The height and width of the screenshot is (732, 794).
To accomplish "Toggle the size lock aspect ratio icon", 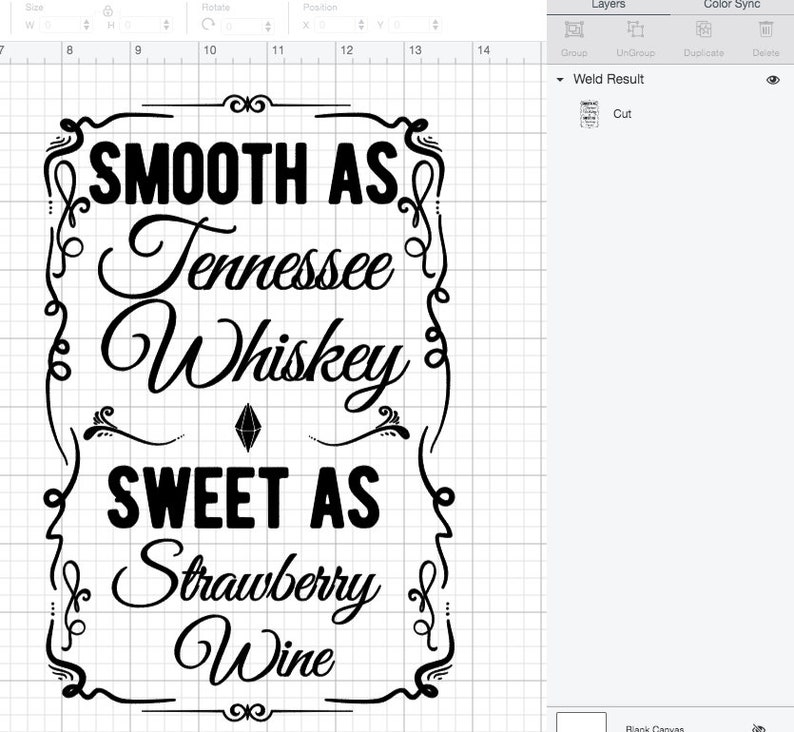I will [107, 11].
